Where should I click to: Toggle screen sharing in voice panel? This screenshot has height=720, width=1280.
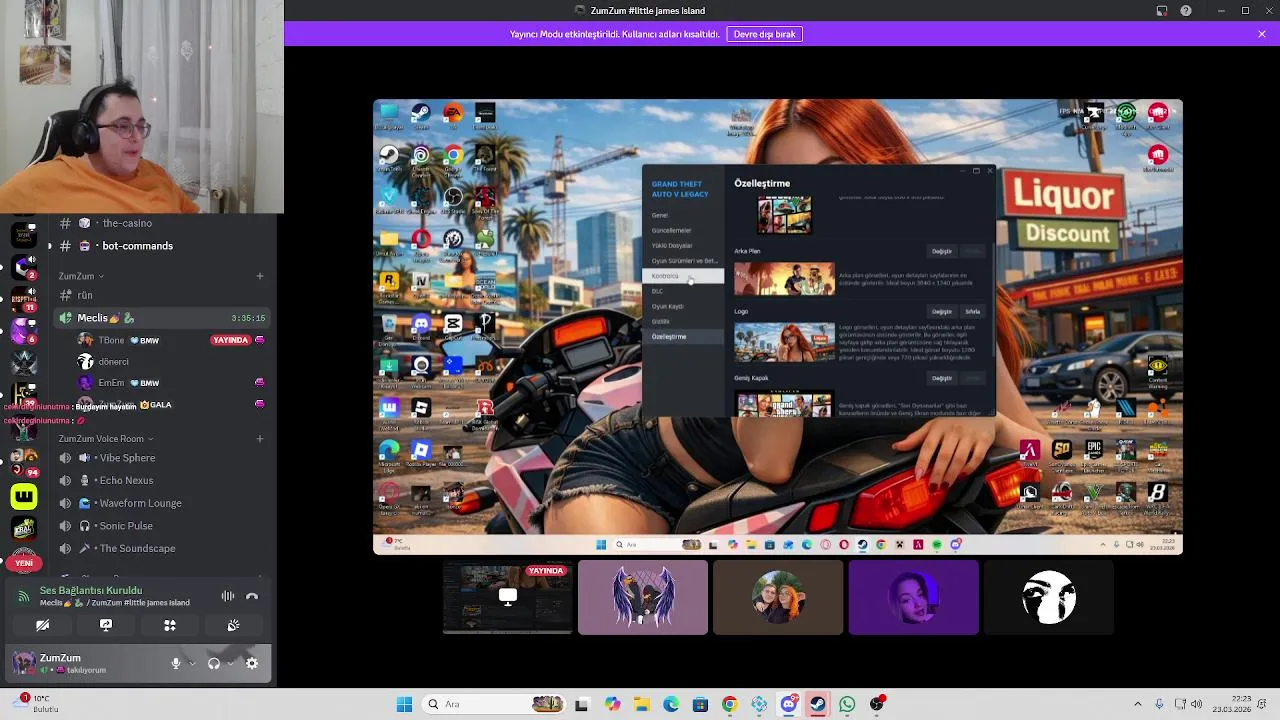pos(106,625)
